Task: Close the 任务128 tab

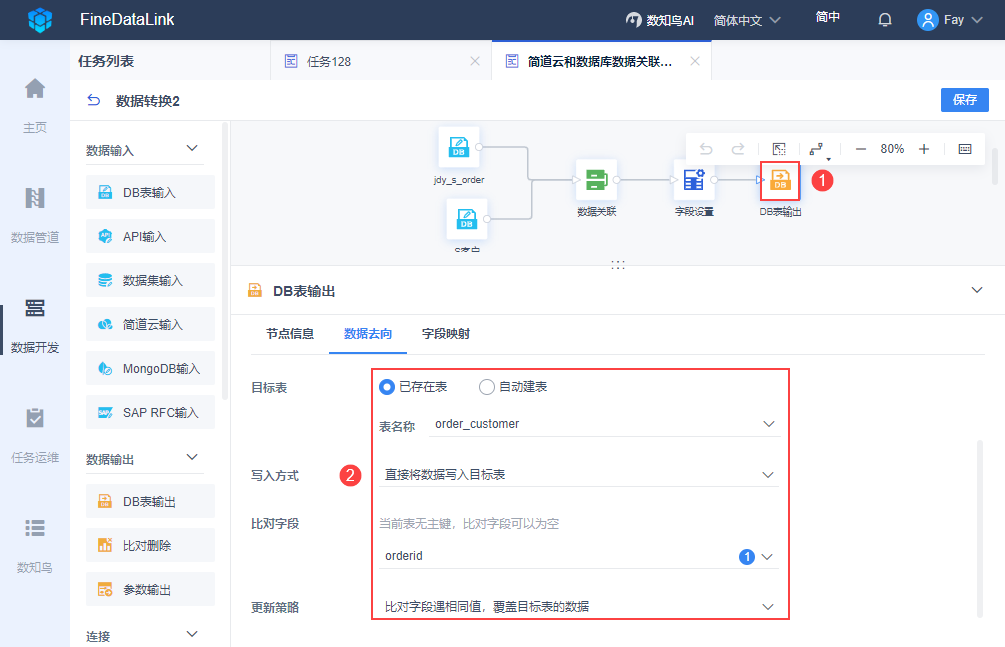Action: pyautogui.click(x=475, y=61)
